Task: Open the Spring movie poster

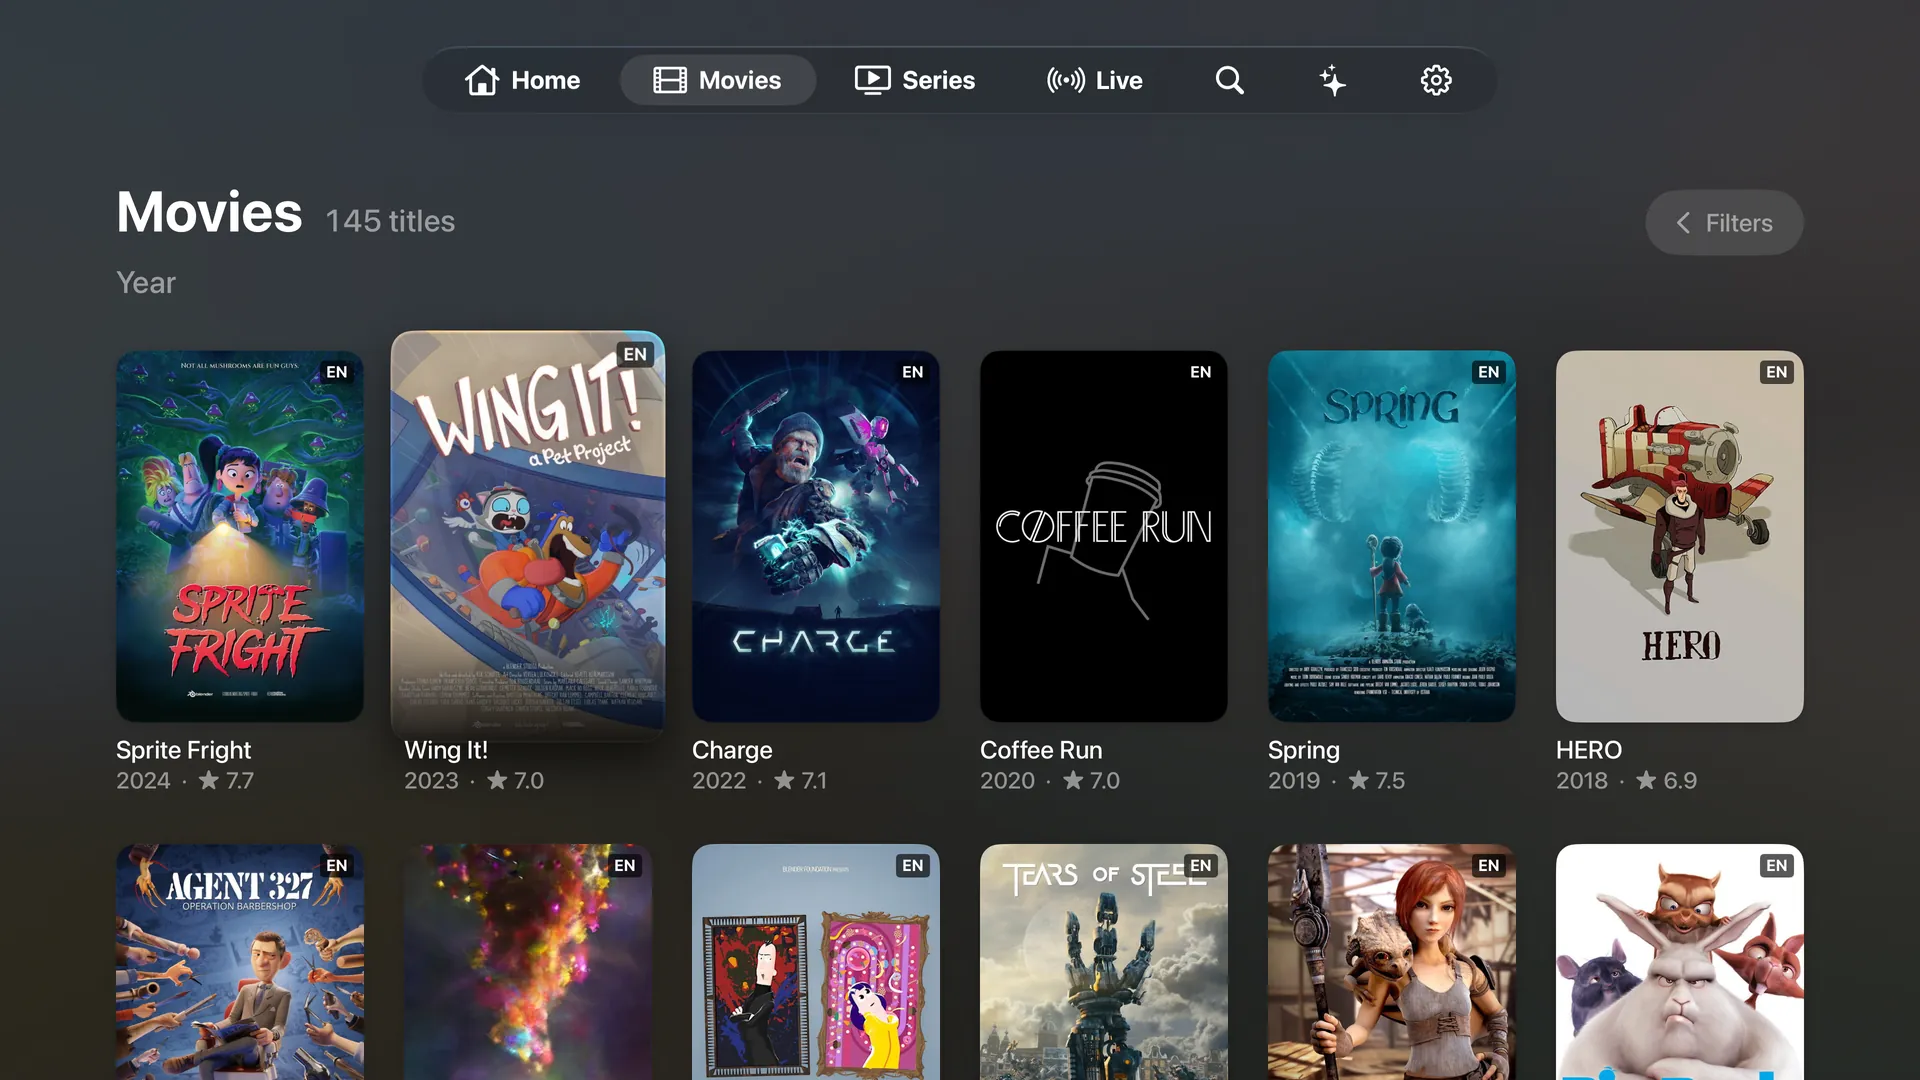Action: [x=1392, y=536]
